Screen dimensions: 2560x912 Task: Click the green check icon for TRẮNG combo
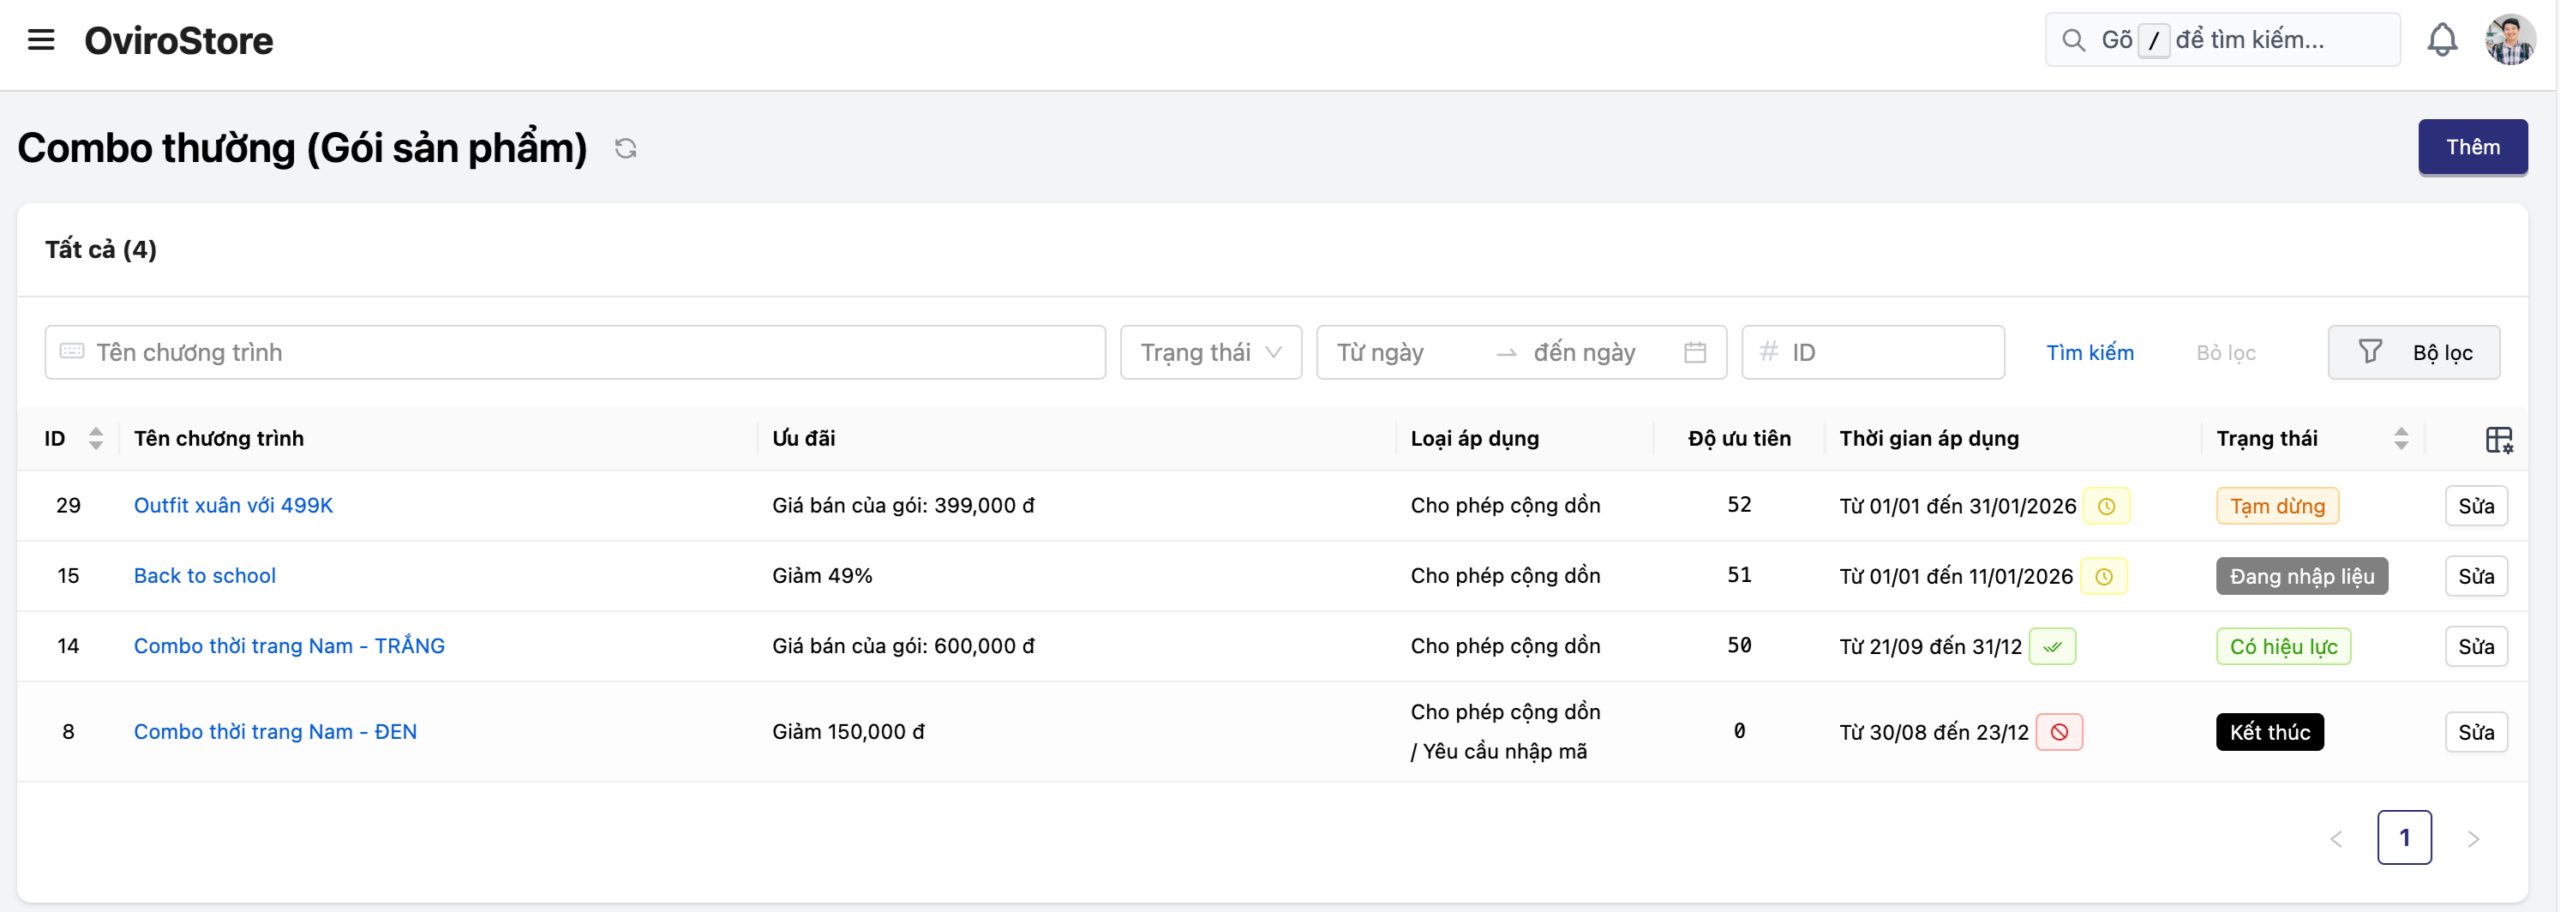click(x=2052, y=647)
